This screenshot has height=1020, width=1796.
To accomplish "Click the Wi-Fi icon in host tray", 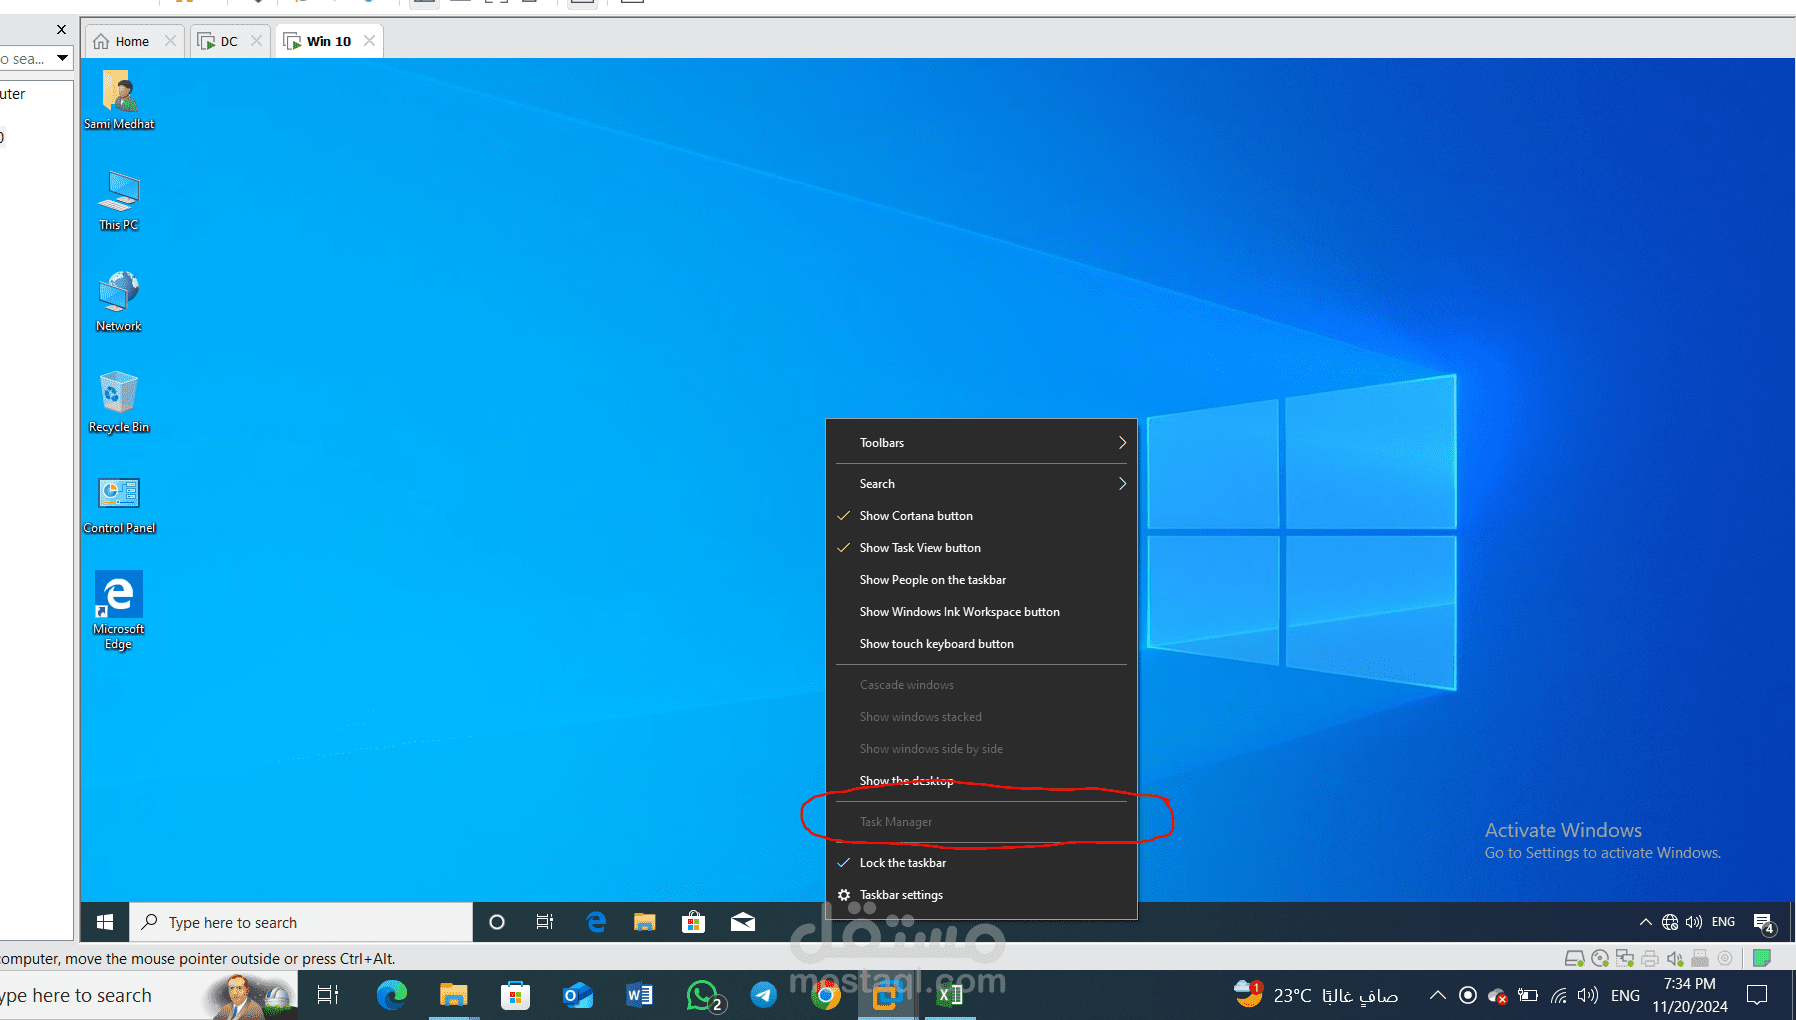I will [x=1559, y=995].
